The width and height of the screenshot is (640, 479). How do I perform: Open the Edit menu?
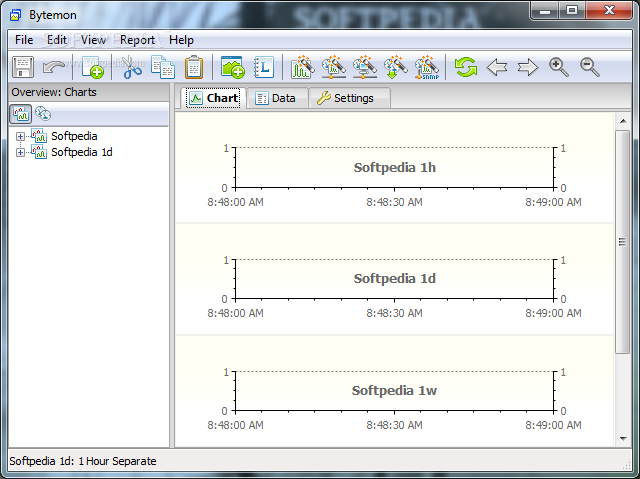[57, 40]
